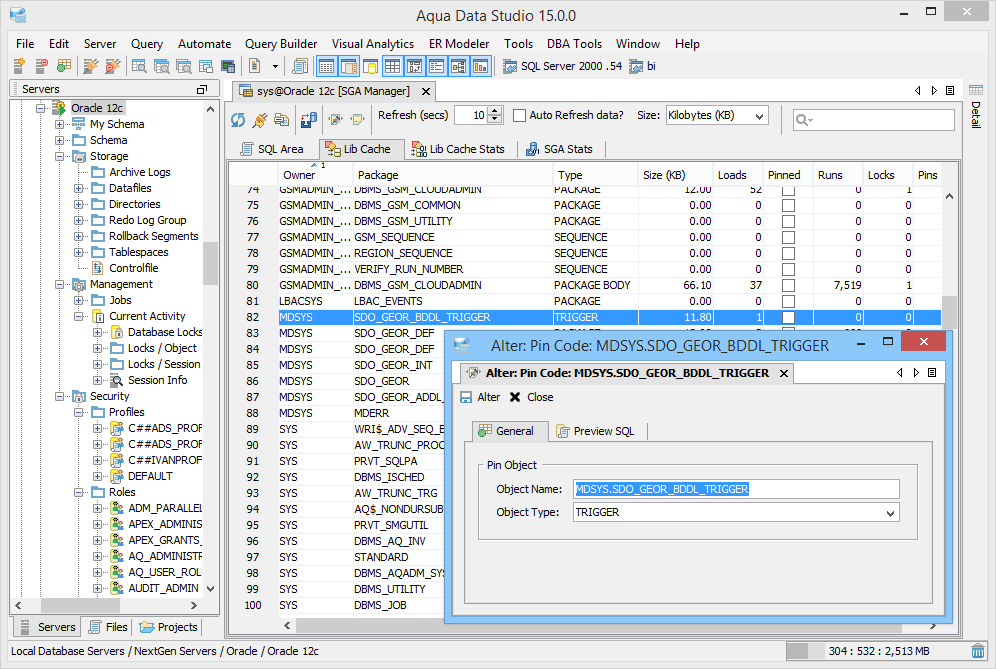The width and height of the screenshot is (996, 669).
Task: Collapse the Security tree node
Action: click(59, 396)
